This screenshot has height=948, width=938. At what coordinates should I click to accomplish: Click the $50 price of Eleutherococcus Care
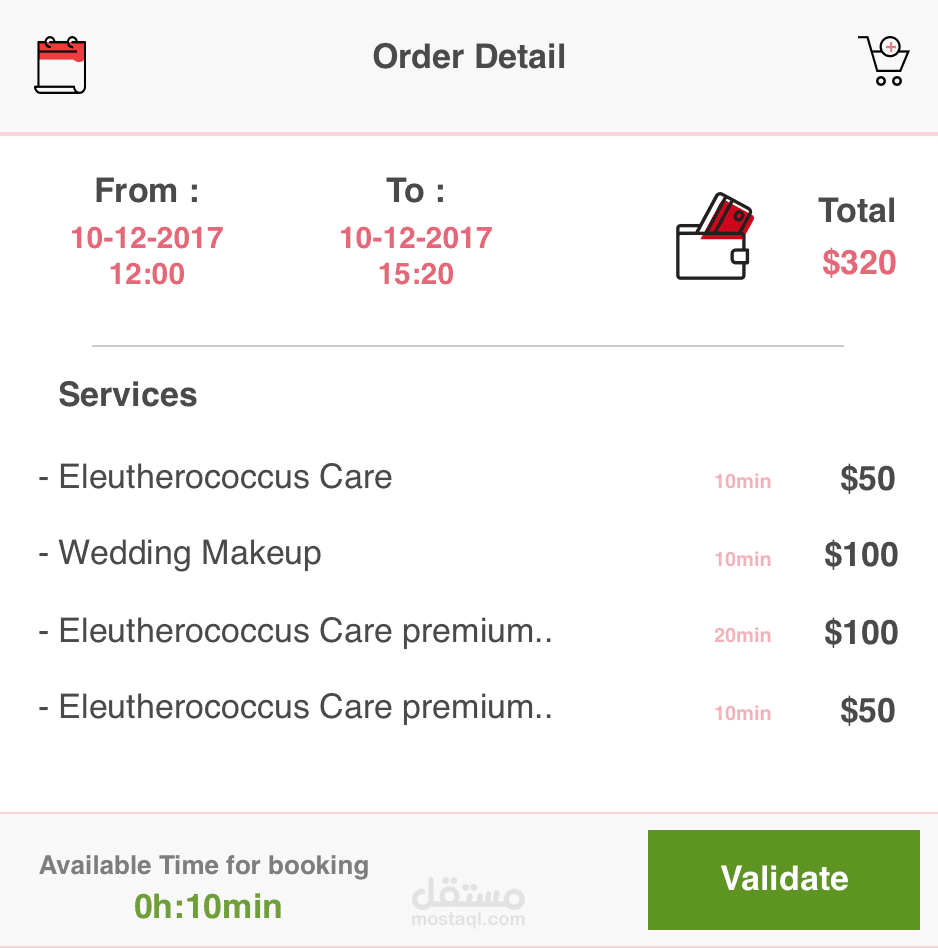(x=867, y=479)
